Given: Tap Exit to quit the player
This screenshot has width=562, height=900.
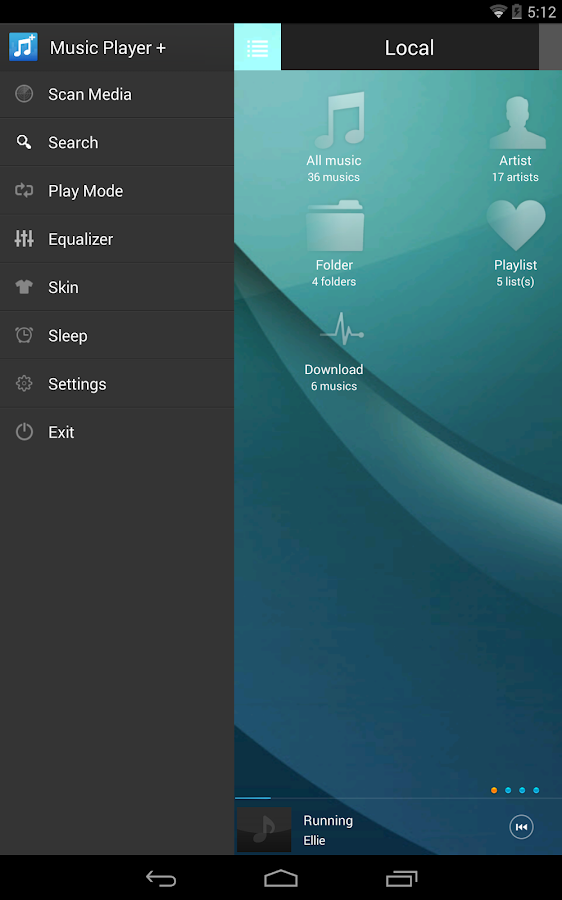Looking at the screenshot, I should [117, 432].
